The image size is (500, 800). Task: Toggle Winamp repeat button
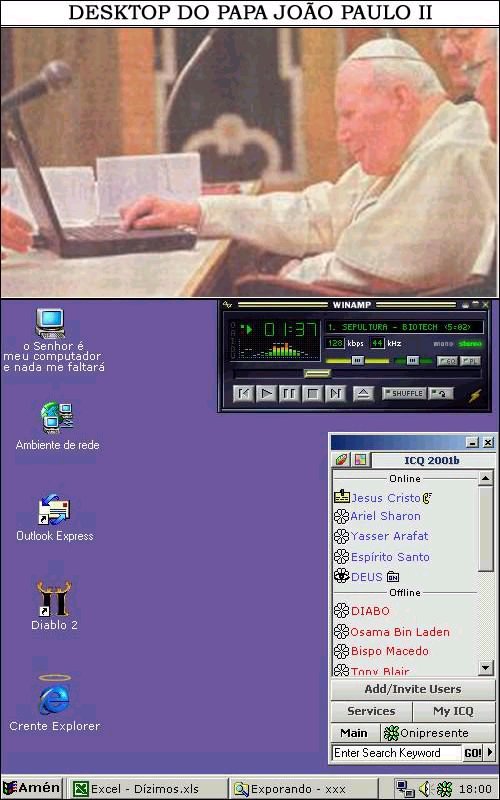[441, 393]
